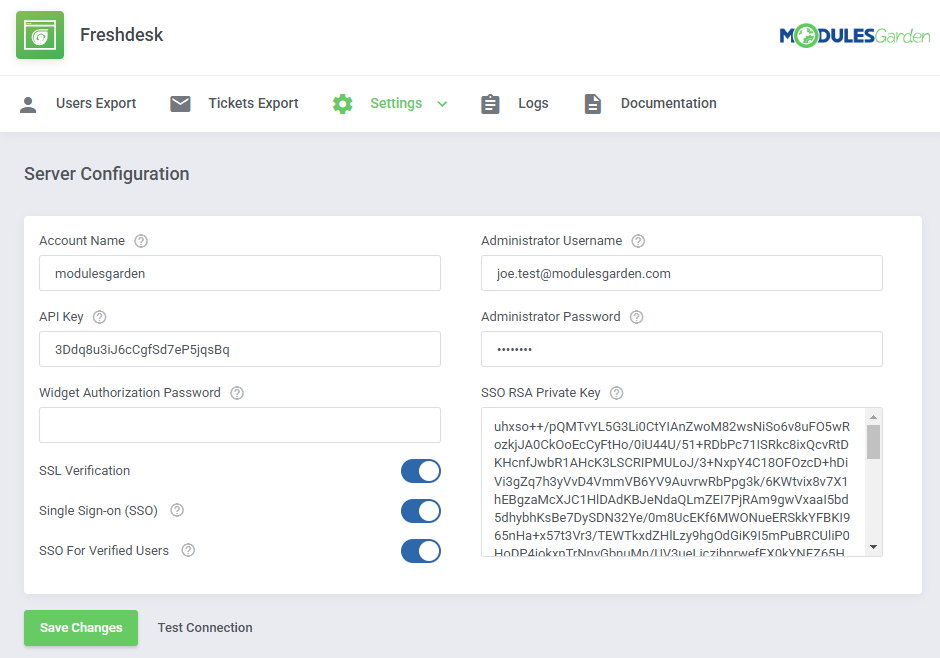Click the Users Export person icon
The height and width of the screenshot is (658, 940).
tap(28, 104)
